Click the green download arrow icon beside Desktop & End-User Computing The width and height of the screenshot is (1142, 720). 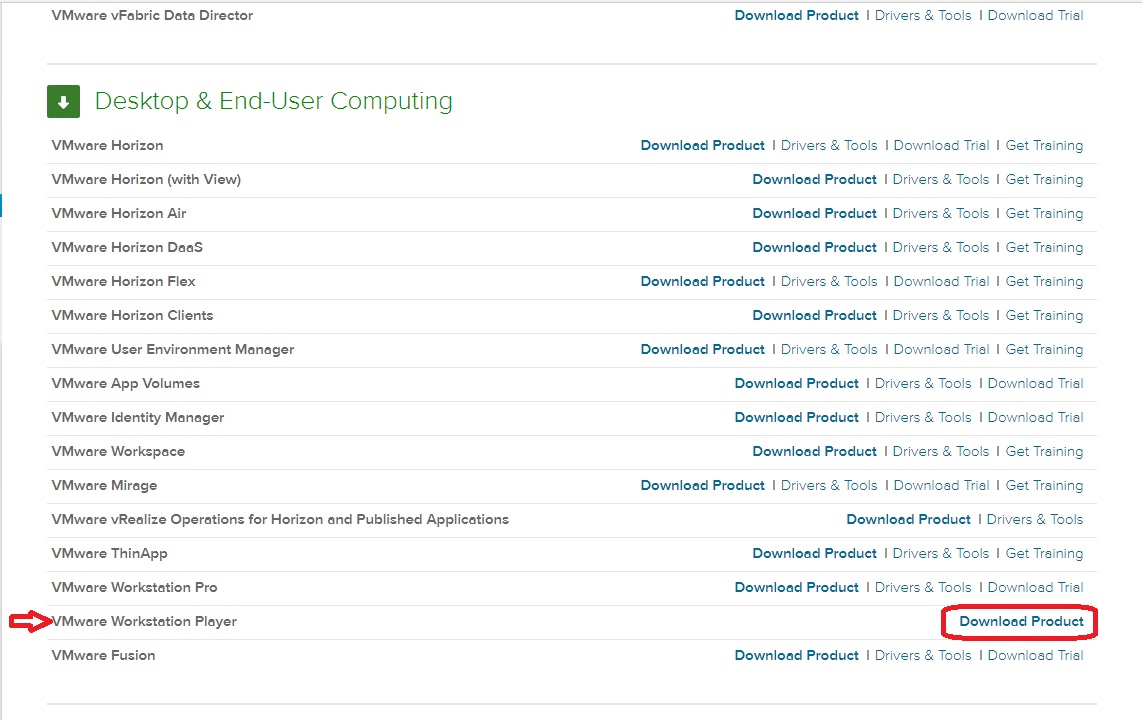click(x=63, y=101)
